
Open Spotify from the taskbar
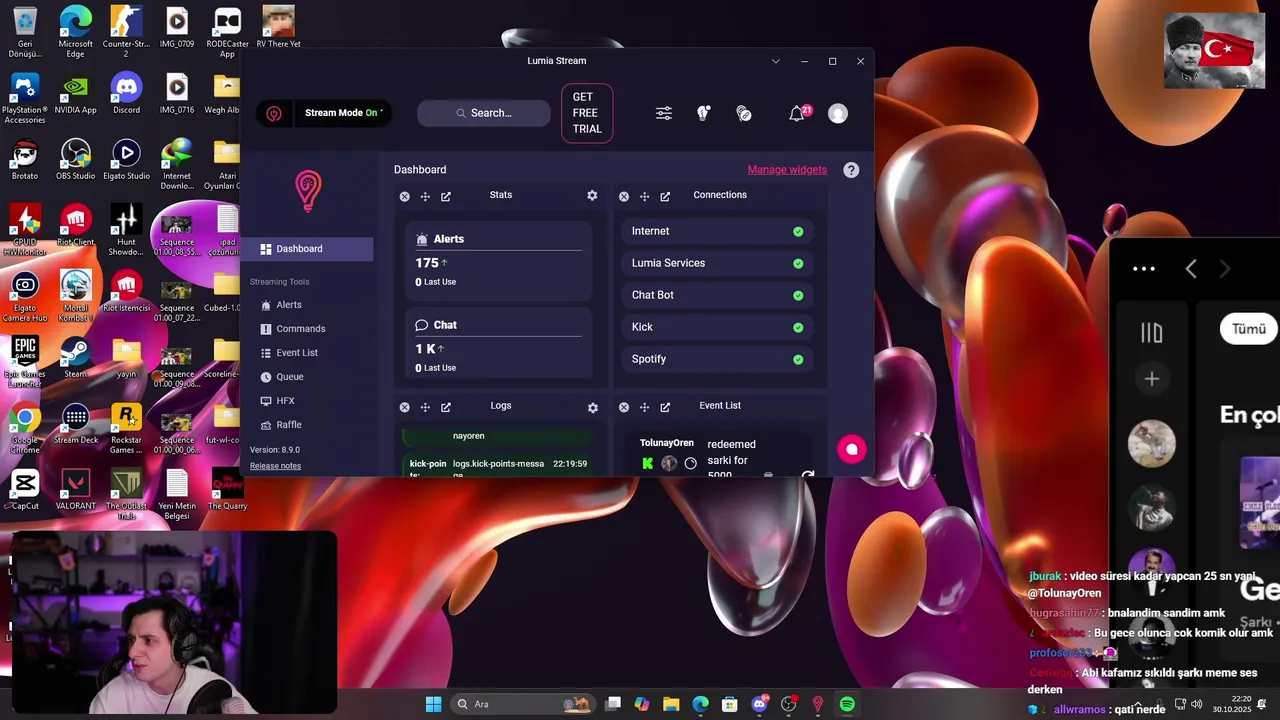tap(847, 704)
